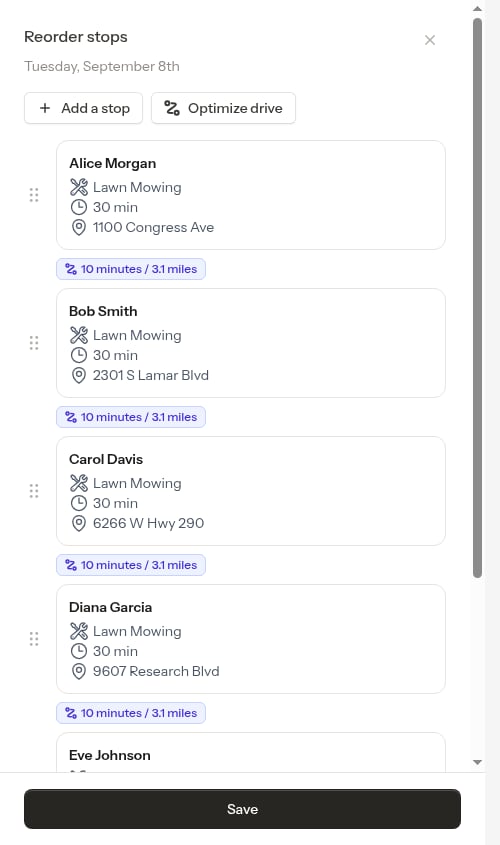
Task: Click the drag handle beside Diana Garcia
Action: click(34, 639)
